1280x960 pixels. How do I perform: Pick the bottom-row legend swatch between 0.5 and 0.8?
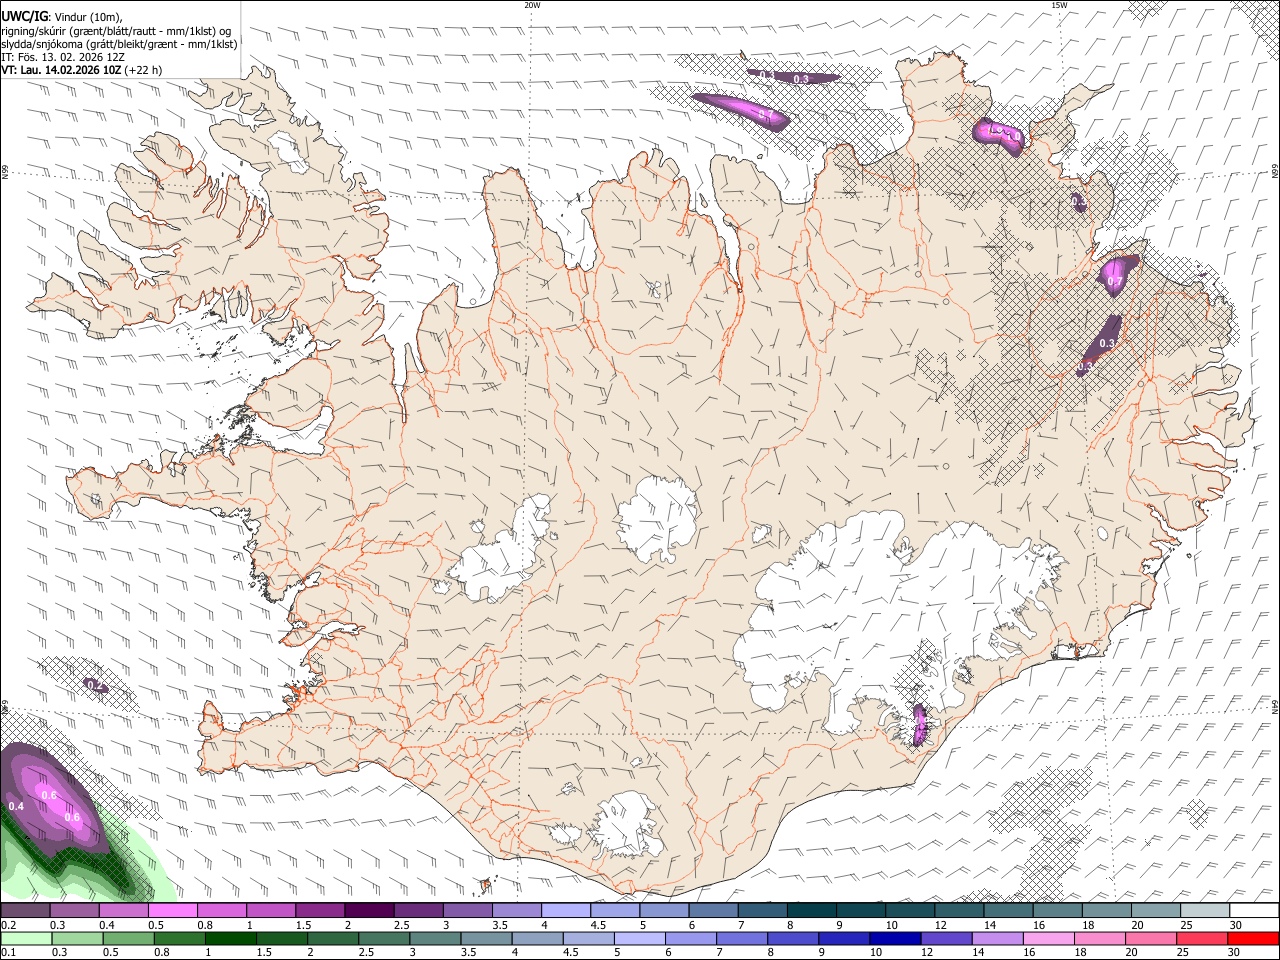coord(128,938)
